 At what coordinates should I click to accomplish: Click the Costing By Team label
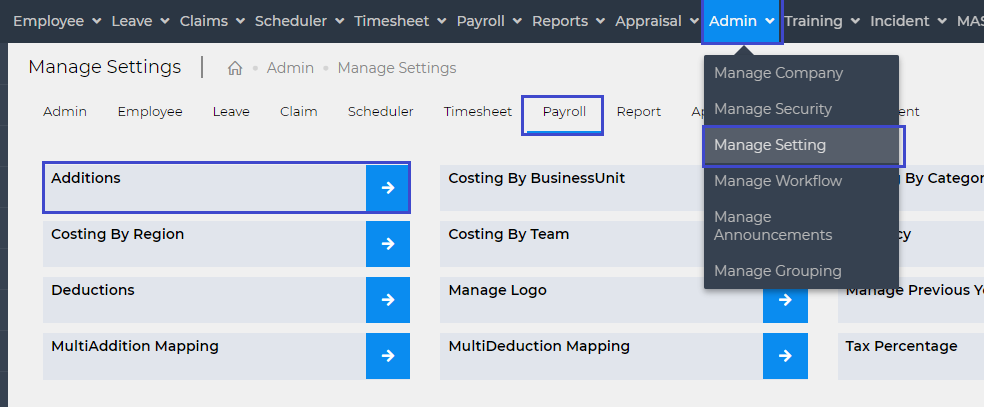point(508,235)
